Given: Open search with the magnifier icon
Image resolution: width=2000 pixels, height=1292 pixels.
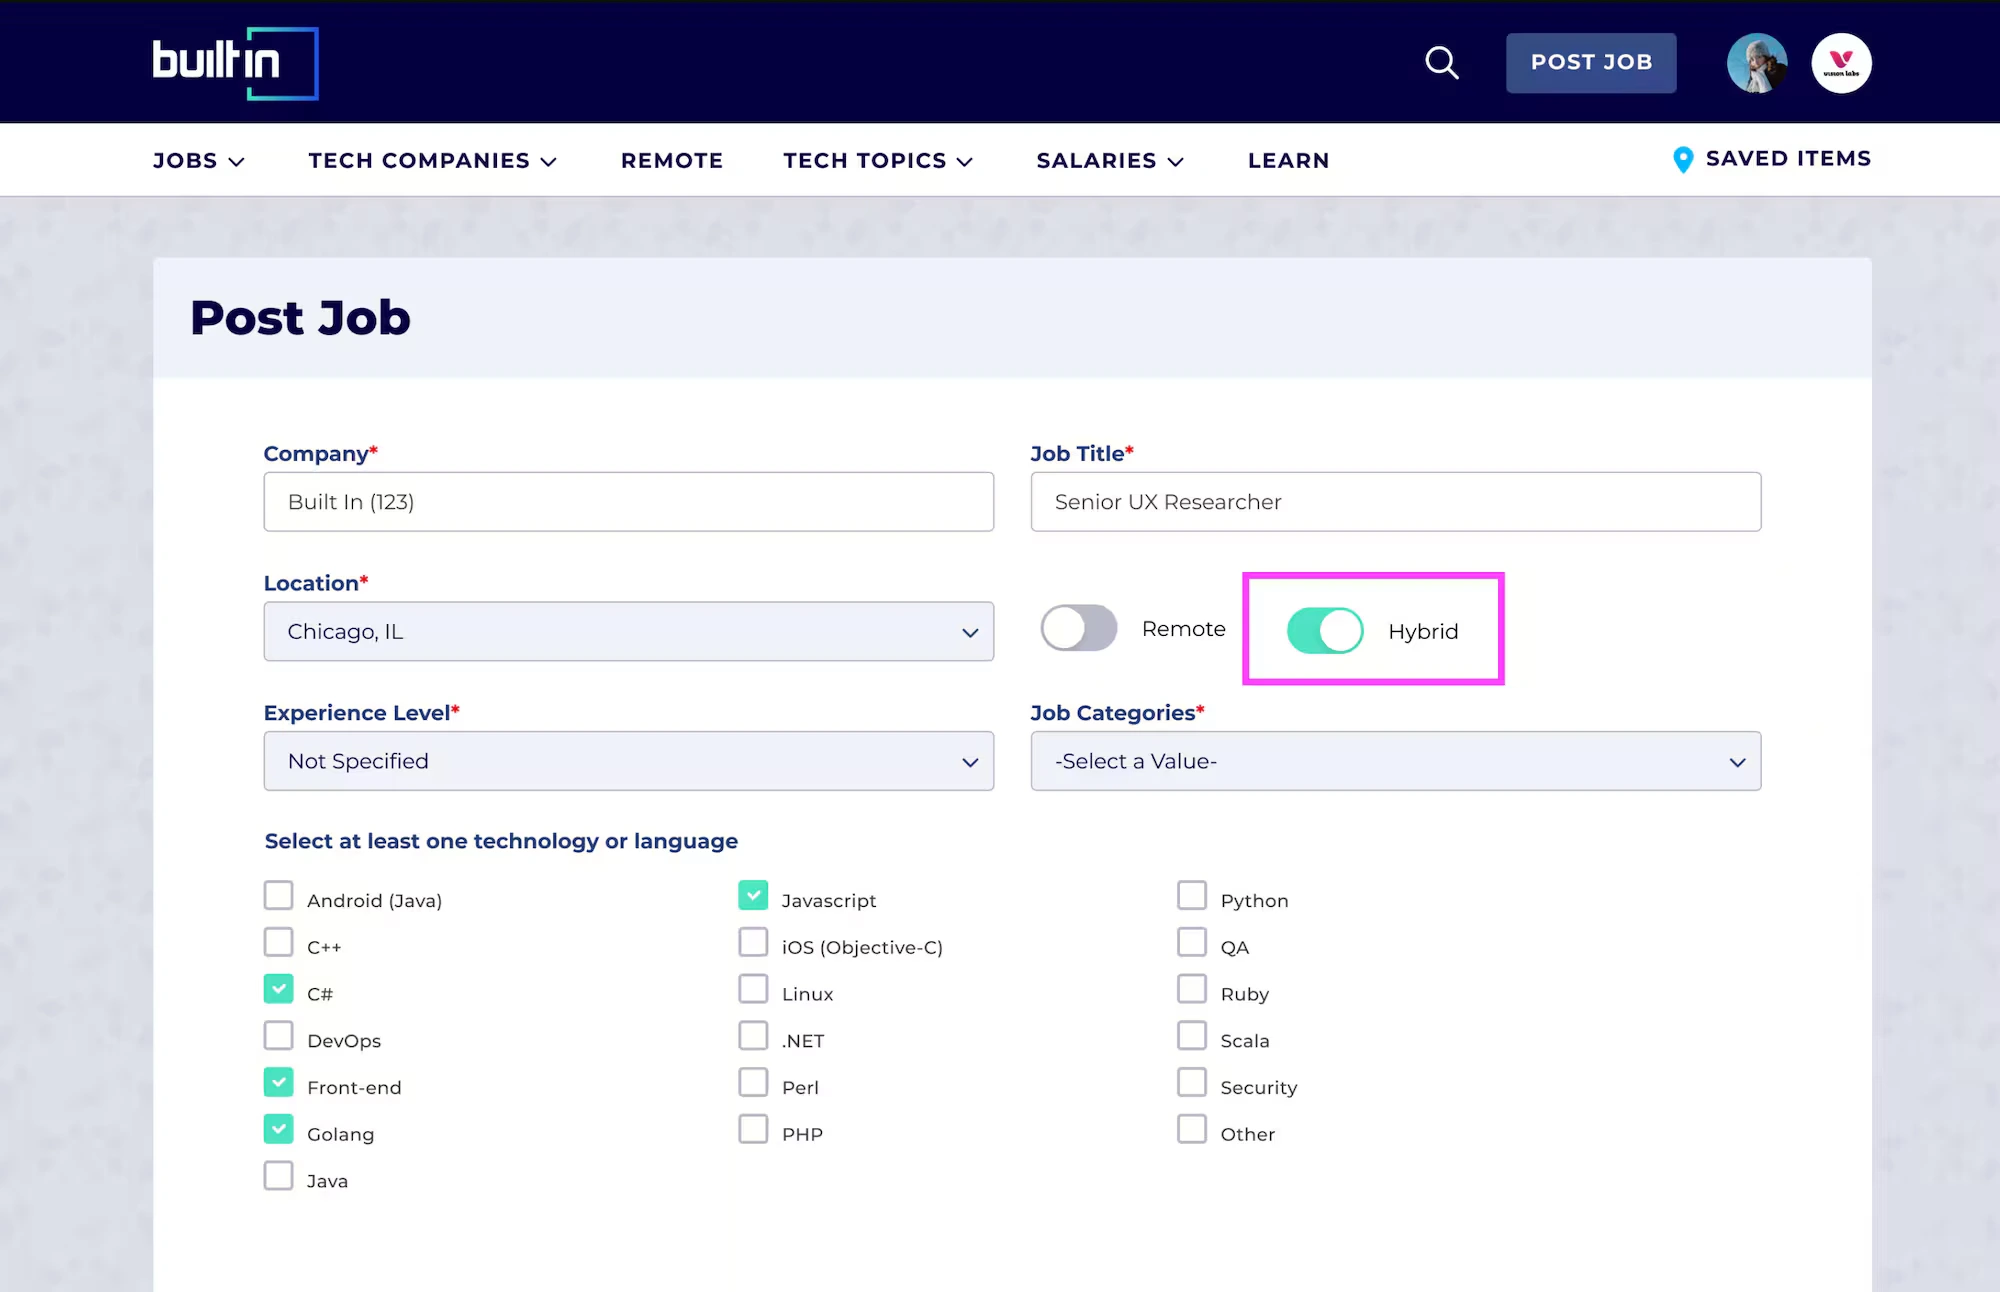Looking at the screenshot, I should pos(1441,63).
